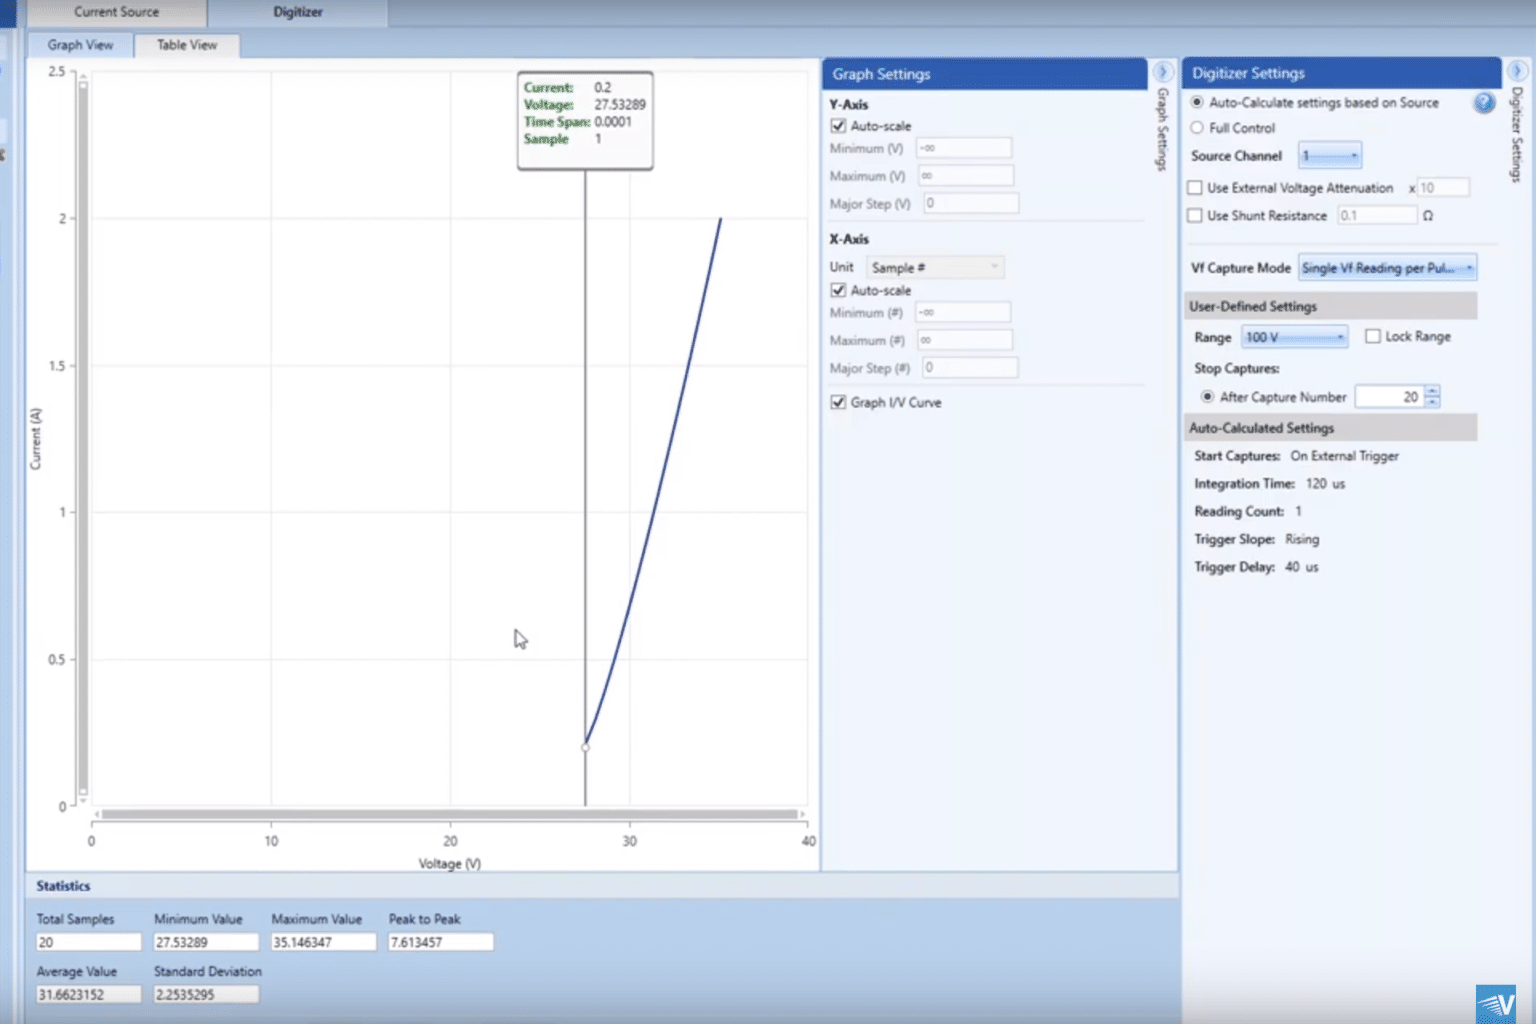This screenshot has height=1024, width=1536.
Task: Enable Use External Voltage Attenuation
Action: coord(1195,187)
